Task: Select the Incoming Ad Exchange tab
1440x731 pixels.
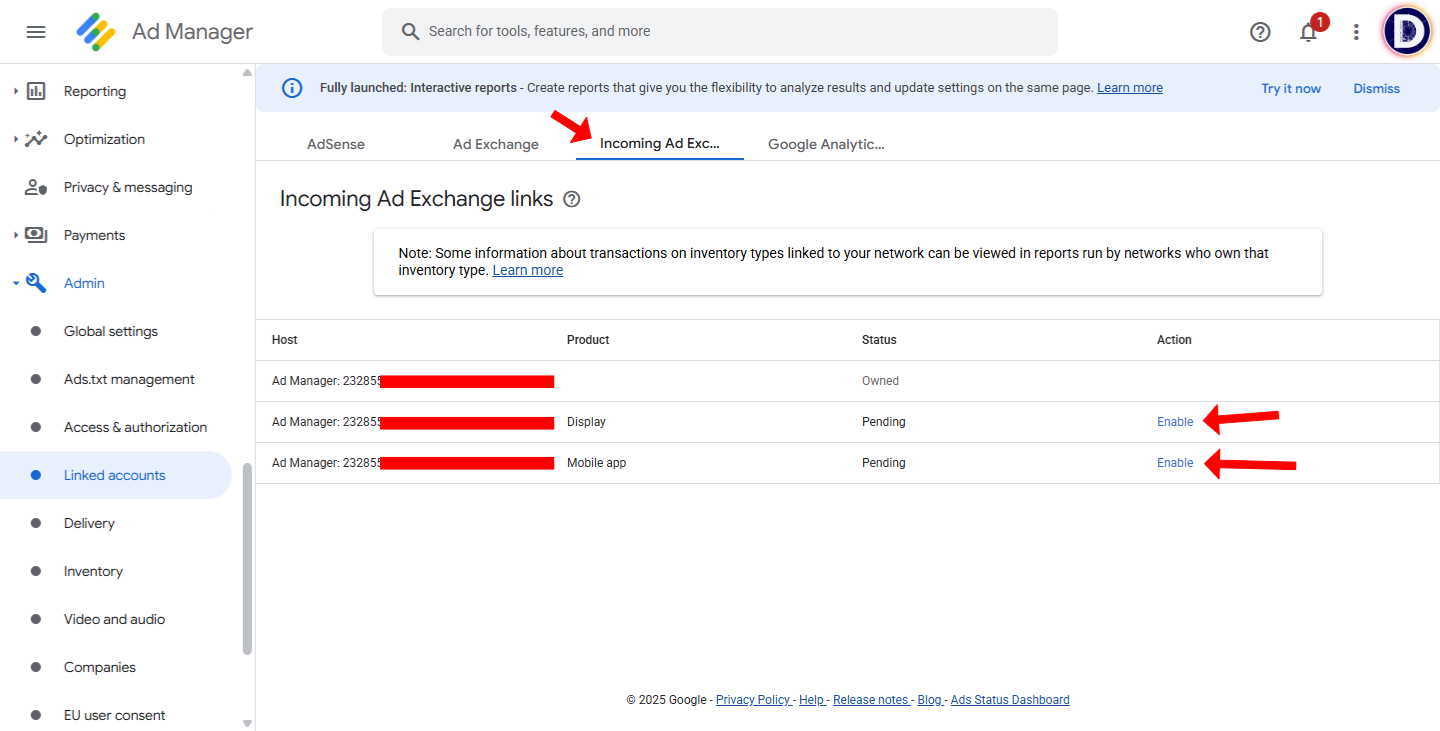Action: coord(660,143)
